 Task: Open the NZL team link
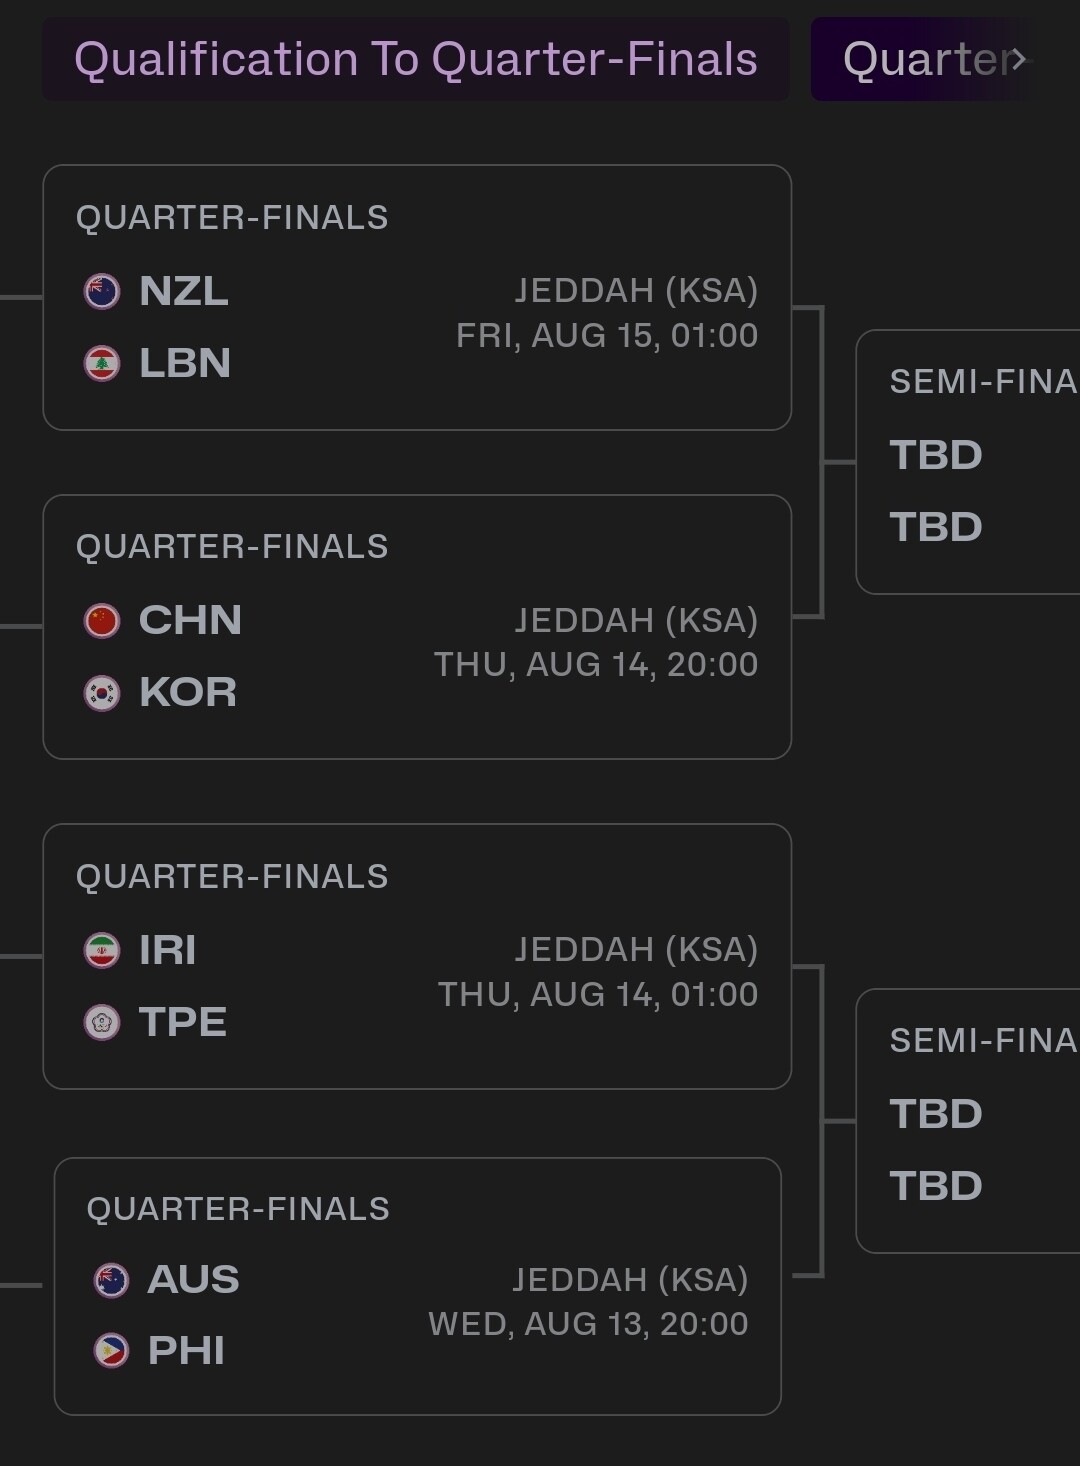click(184, 291)
